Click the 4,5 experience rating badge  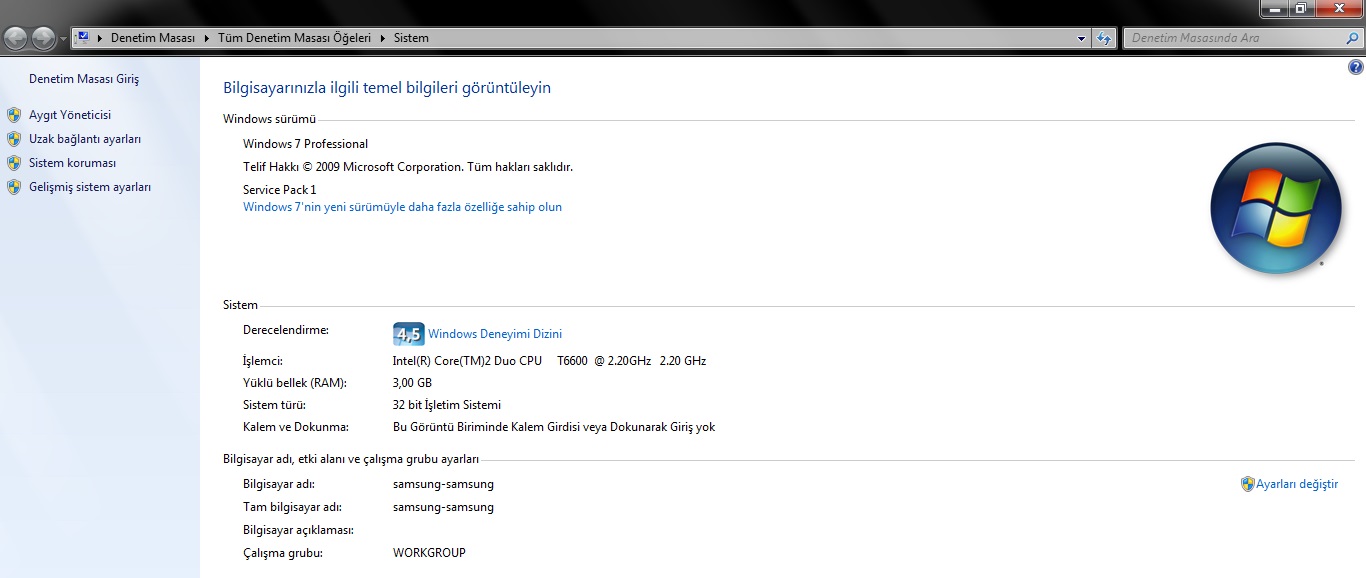coord(408,334)
